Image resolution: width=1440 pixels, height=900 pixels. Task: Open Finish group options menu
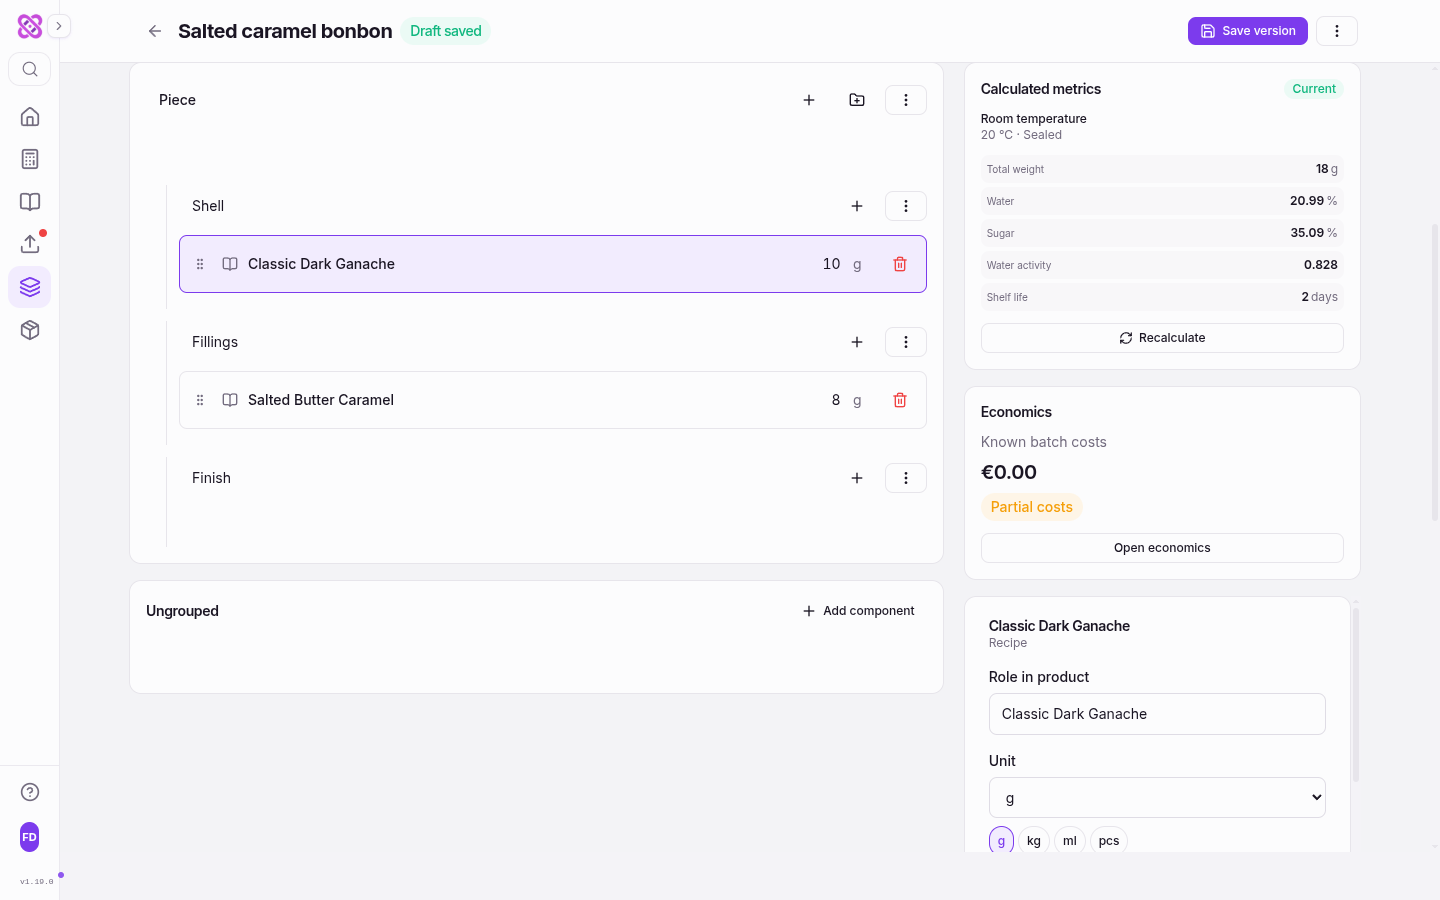[906, 478]
